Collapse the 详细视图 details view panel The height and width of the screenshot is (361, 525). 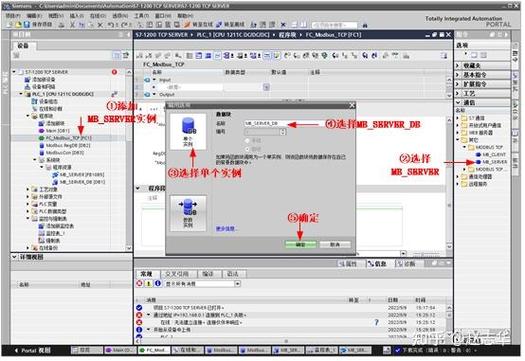(14, 257)
